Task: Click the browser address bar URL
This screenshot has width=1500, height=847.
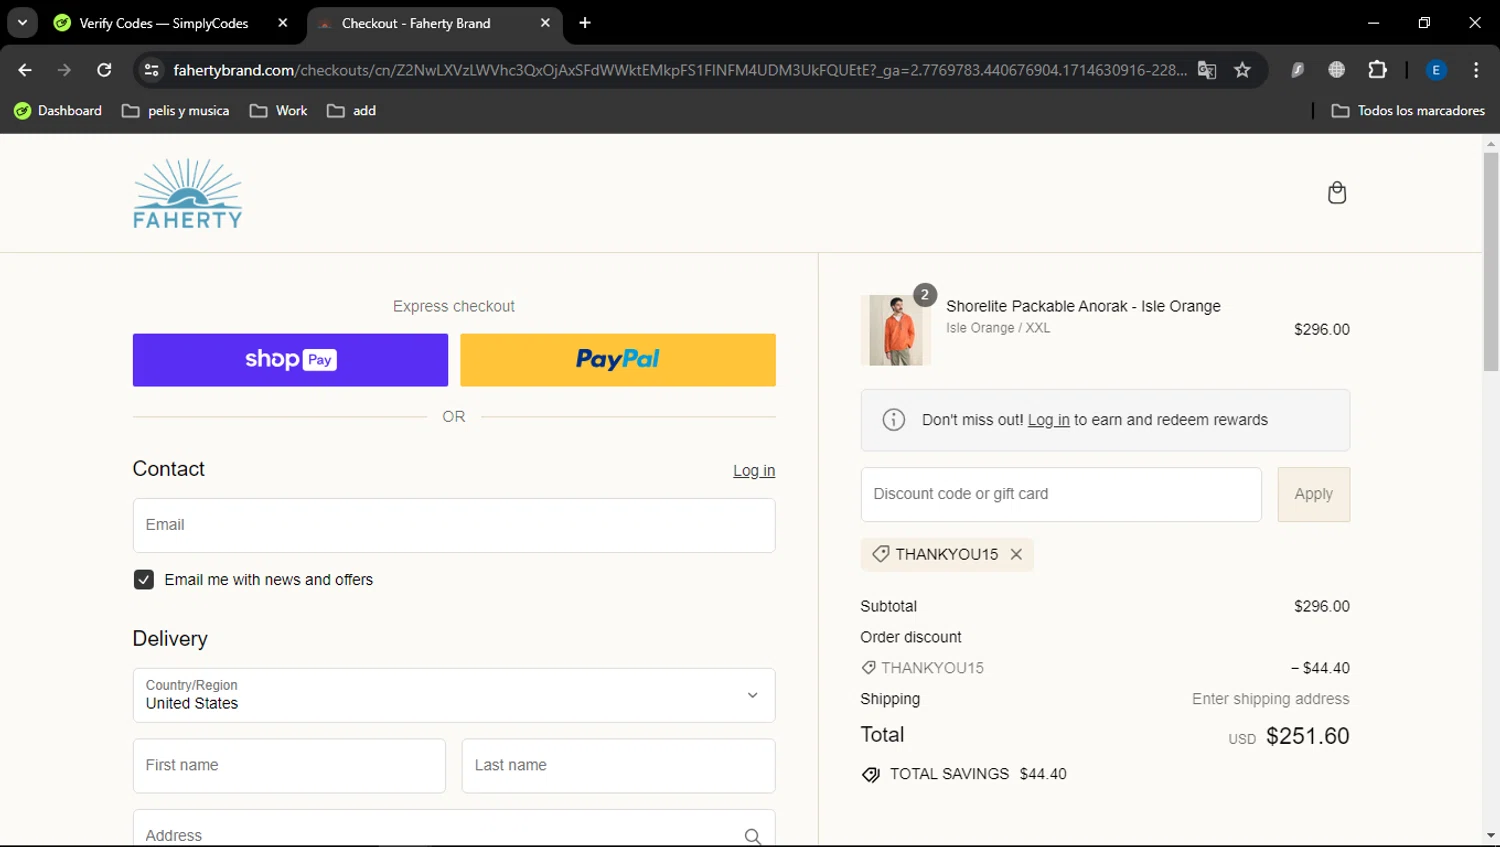Action: click(680, 70)
